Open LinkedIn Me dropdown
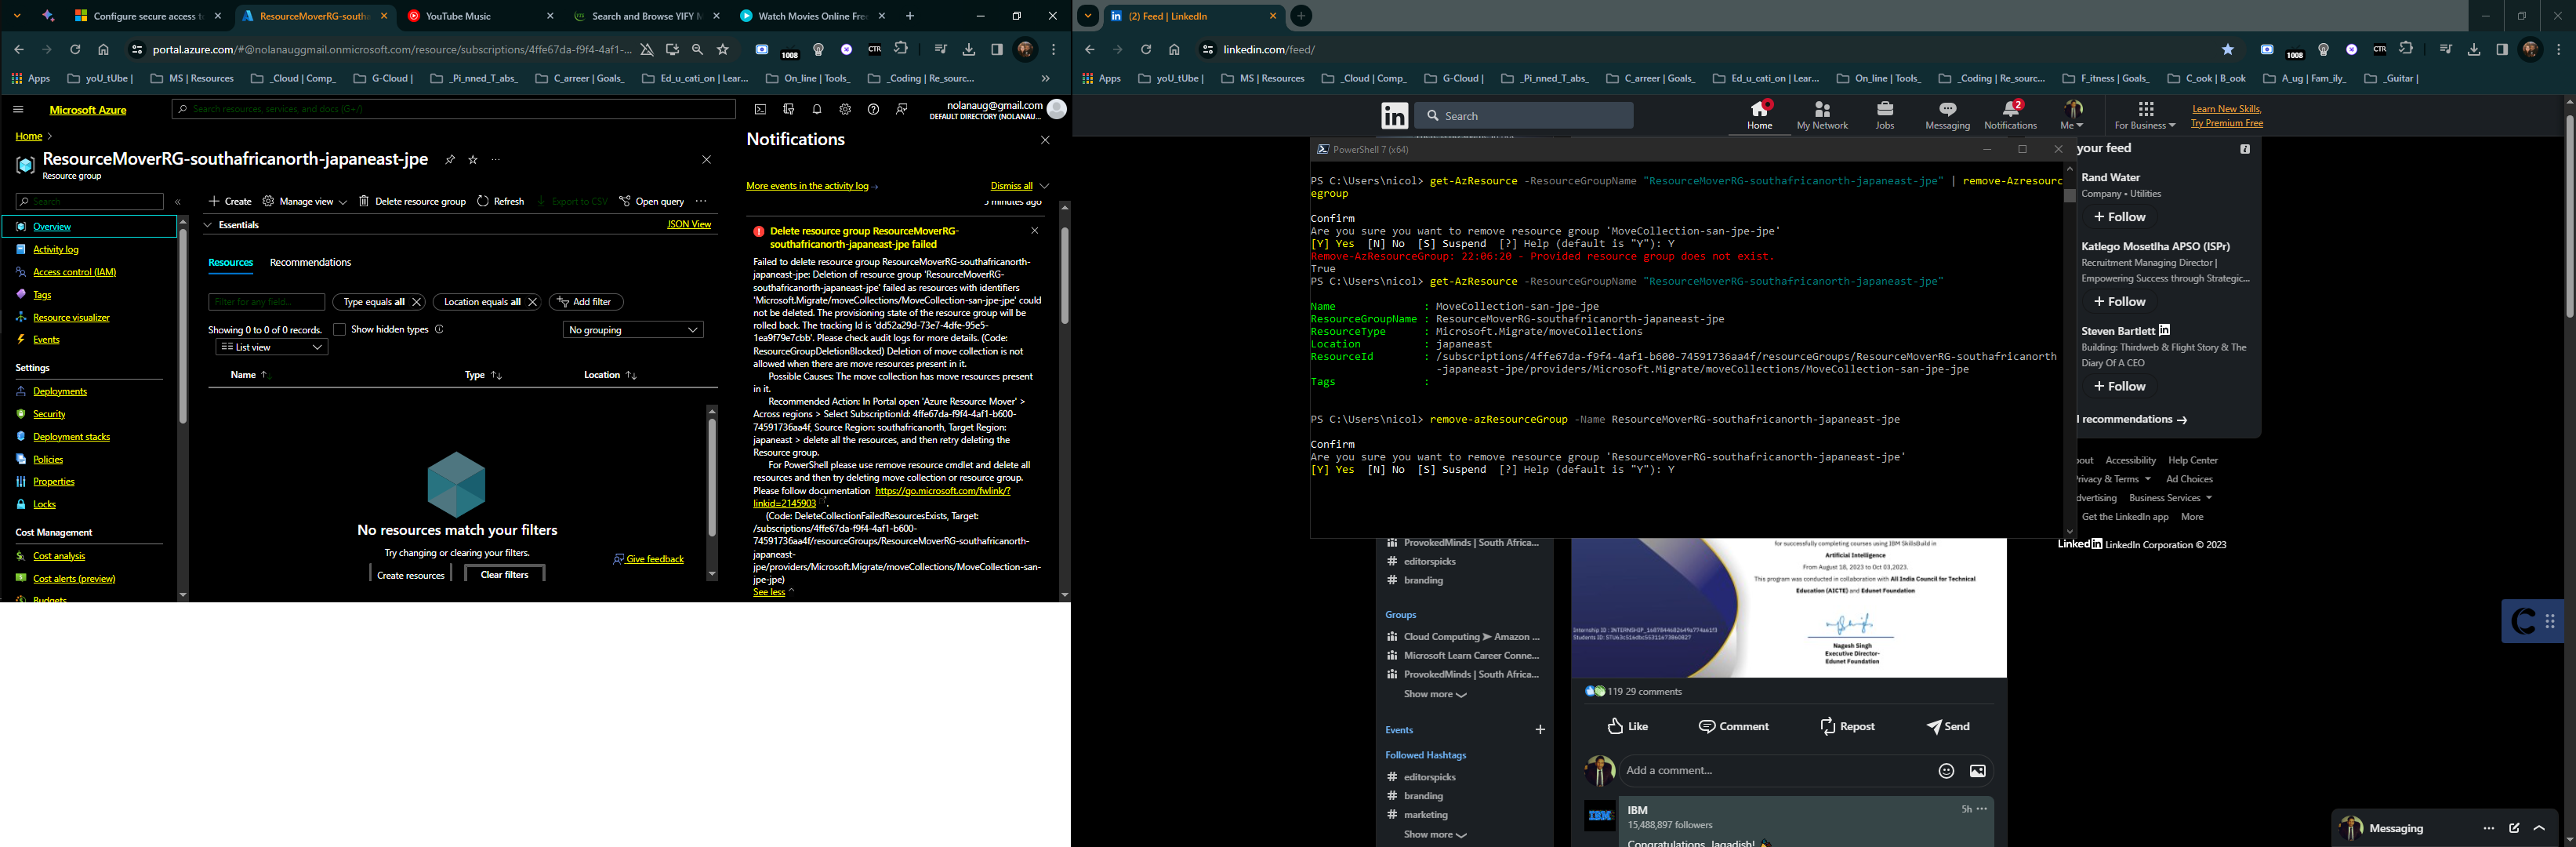2576x847 pixels. click(x=2072, y=115)
